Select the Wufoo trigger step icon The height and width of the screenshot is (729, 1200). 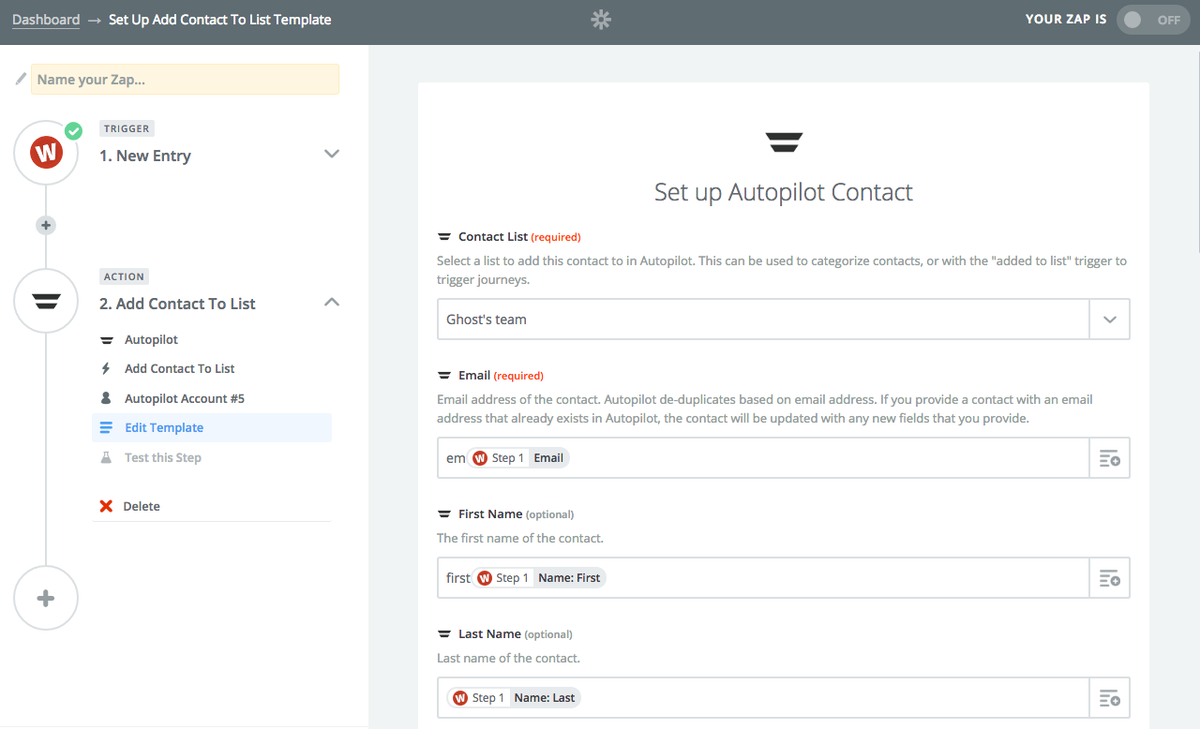[45, 152]
